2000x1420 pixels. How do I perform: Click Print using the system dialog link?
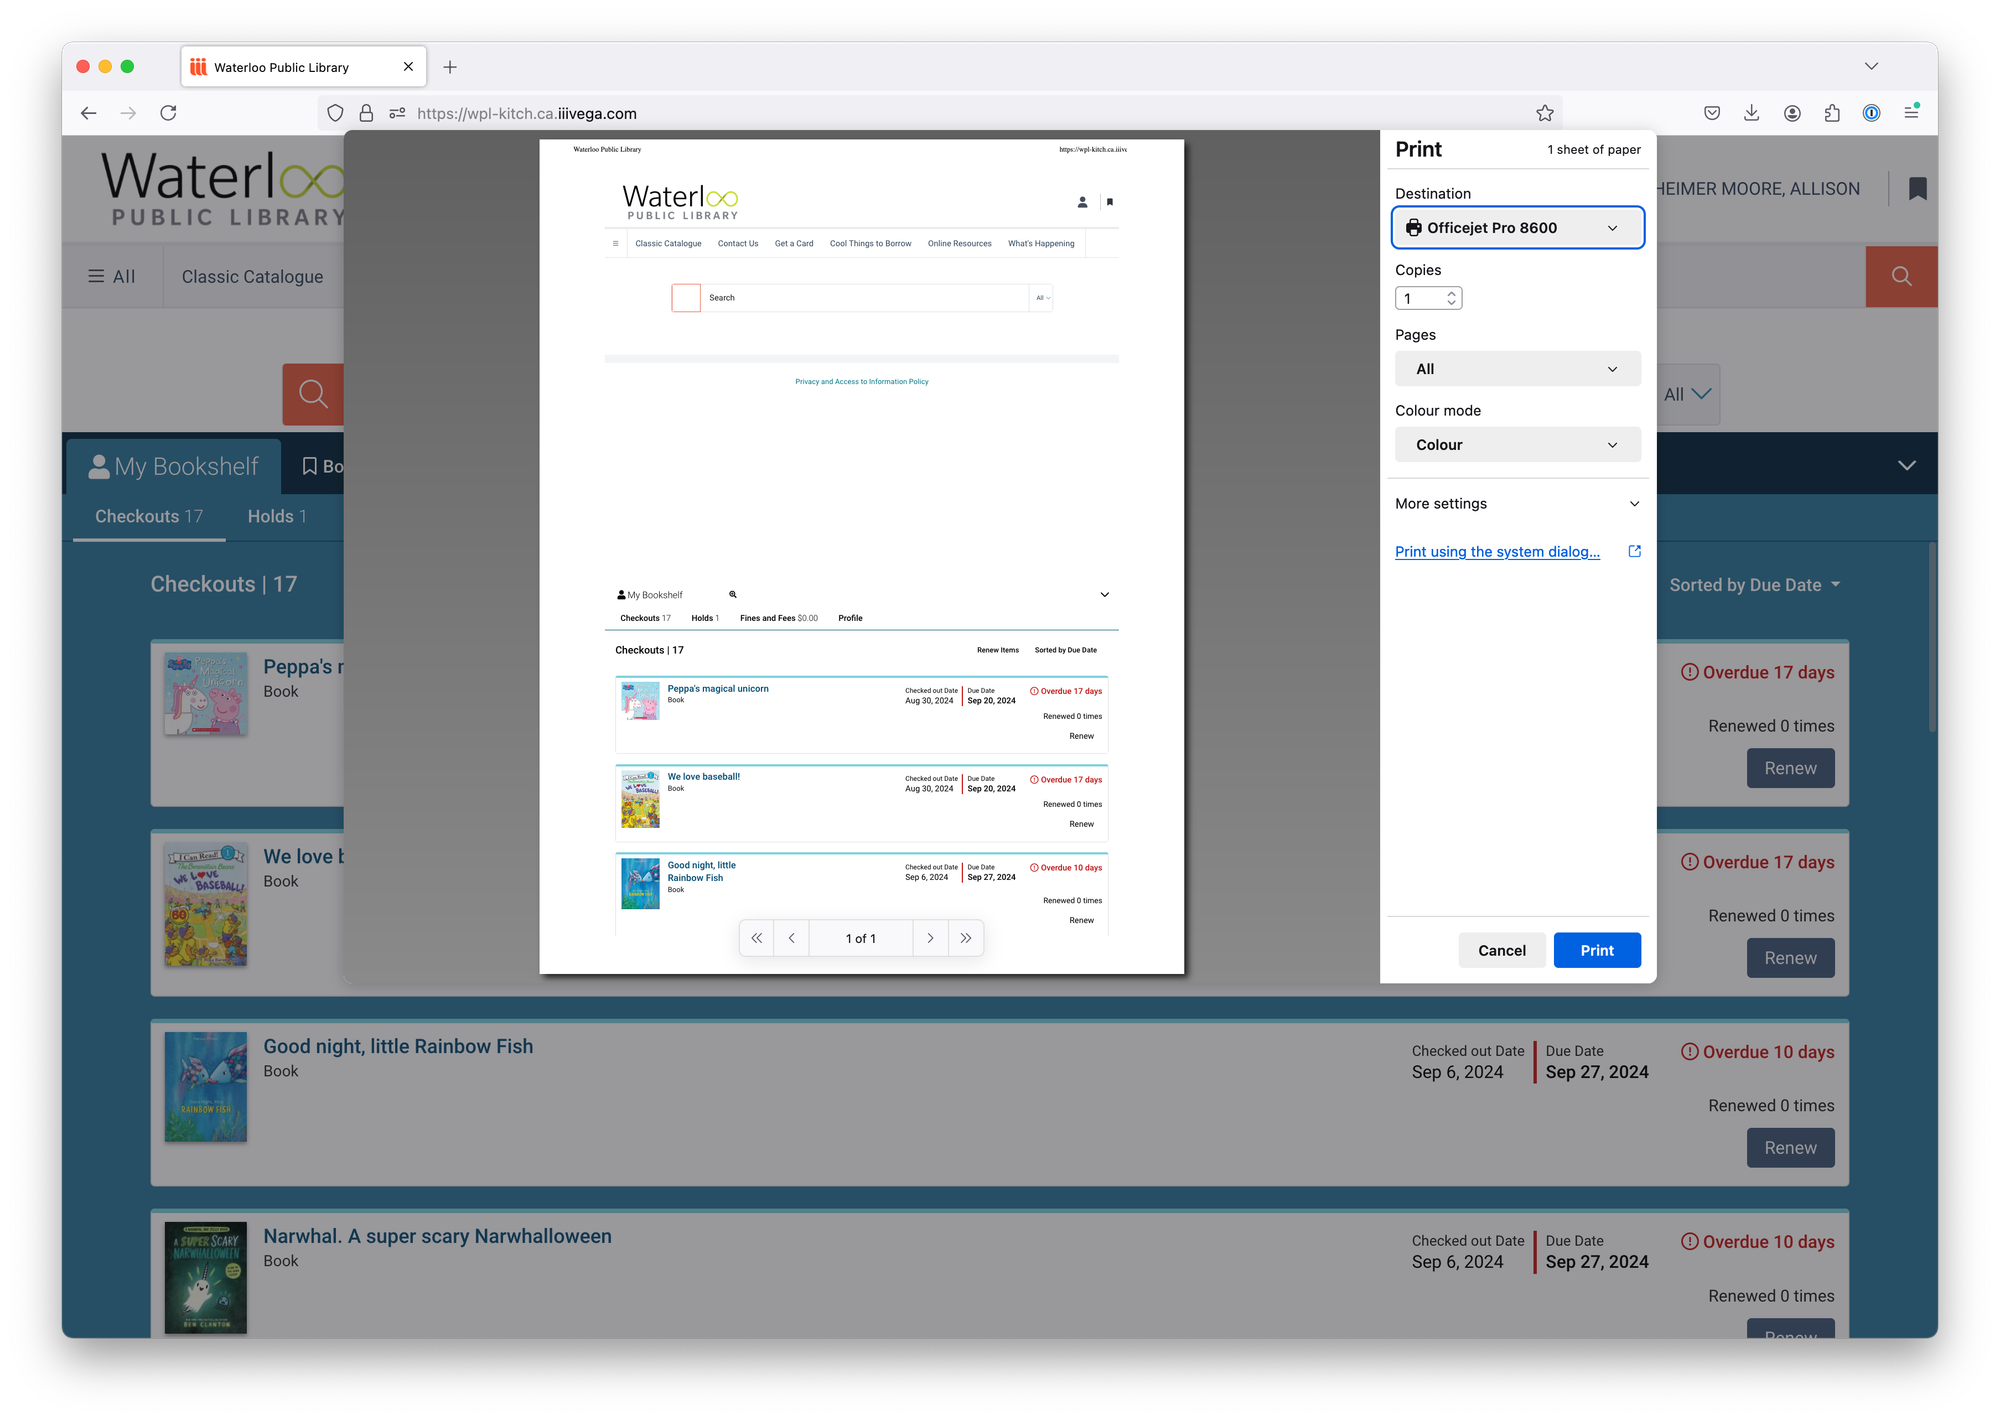tap(1497, 551)
